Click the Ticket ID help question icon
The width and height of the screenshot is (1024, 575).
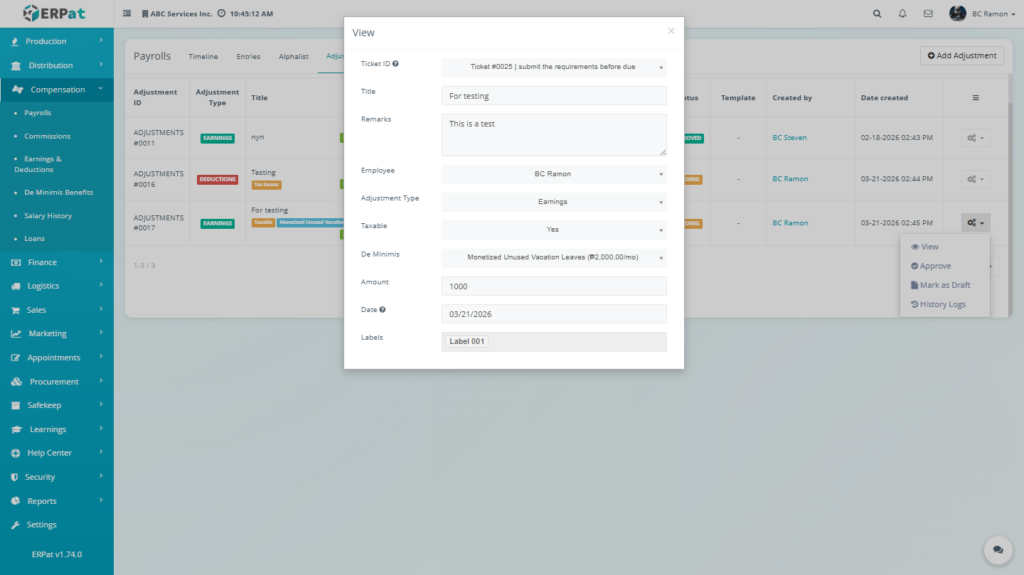click(x=396, y=64)
